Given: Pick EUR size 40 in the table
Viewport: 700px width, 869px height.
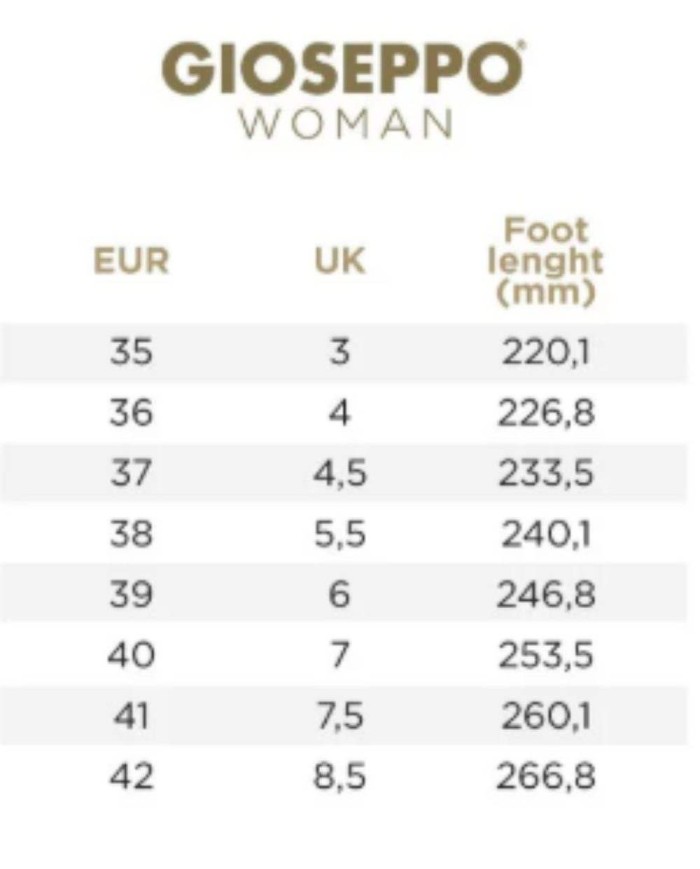Looking at the screenshot, I should pos(131,655).
